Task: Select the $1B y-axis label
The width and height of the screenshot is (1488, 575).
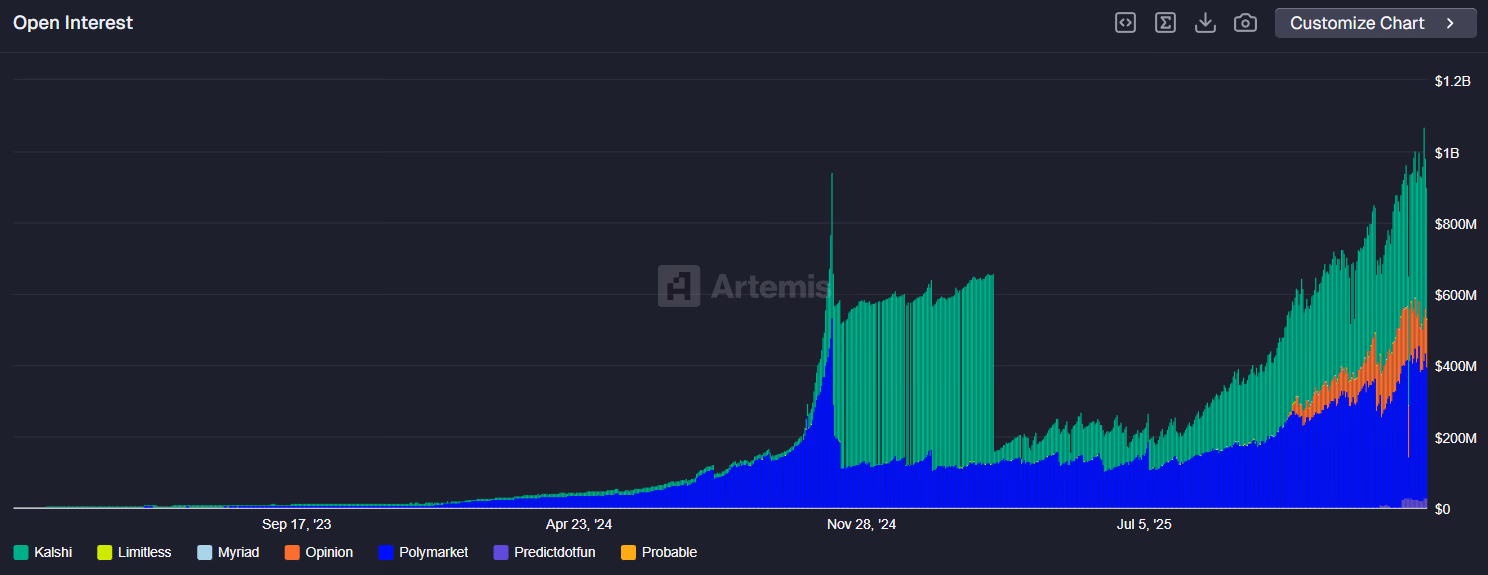Action: coord(1447,153)
